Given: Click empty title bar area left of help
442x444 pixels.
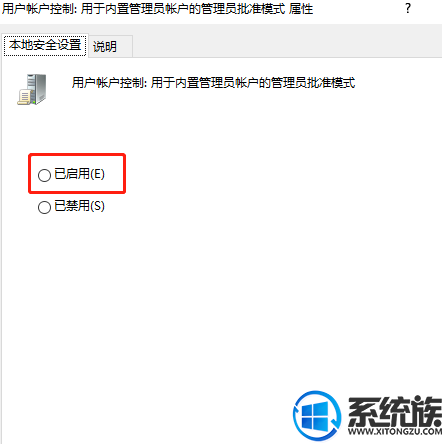Looking at the screenshot, I should [x=358, y=9].
